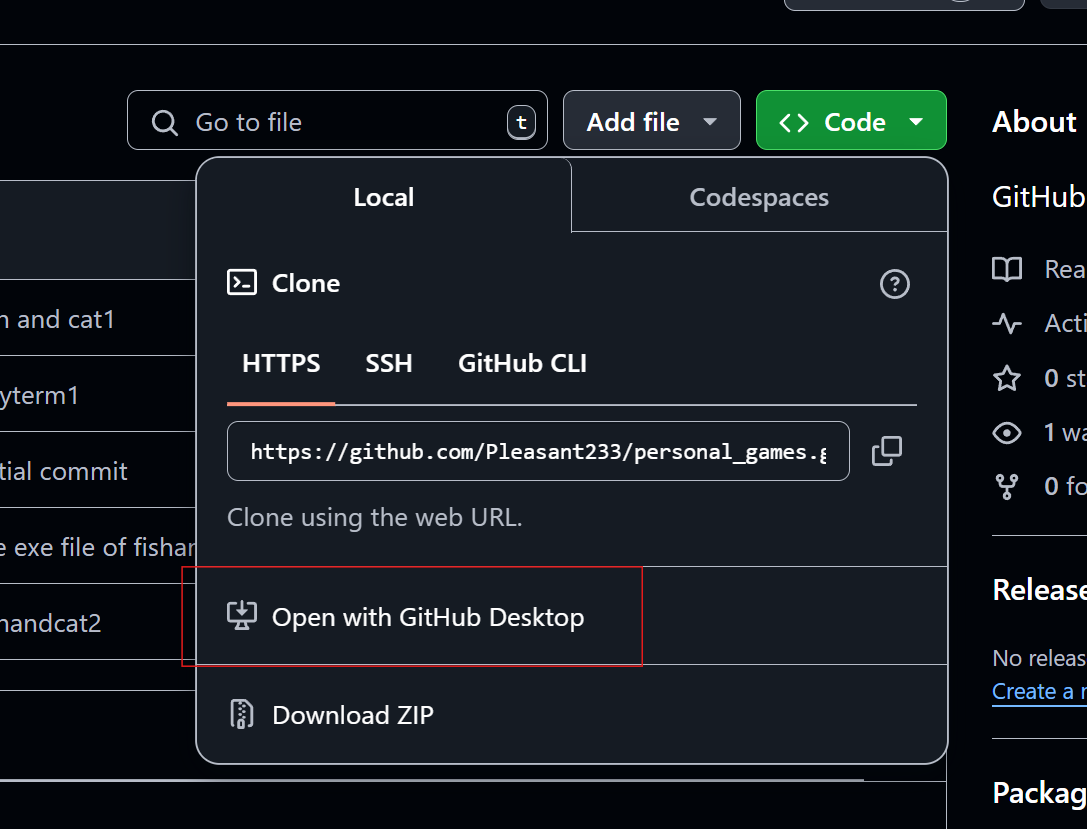The image size is (1087, 829).
Task: Choose the SSH clone option
Action: (x=389, y=363)
